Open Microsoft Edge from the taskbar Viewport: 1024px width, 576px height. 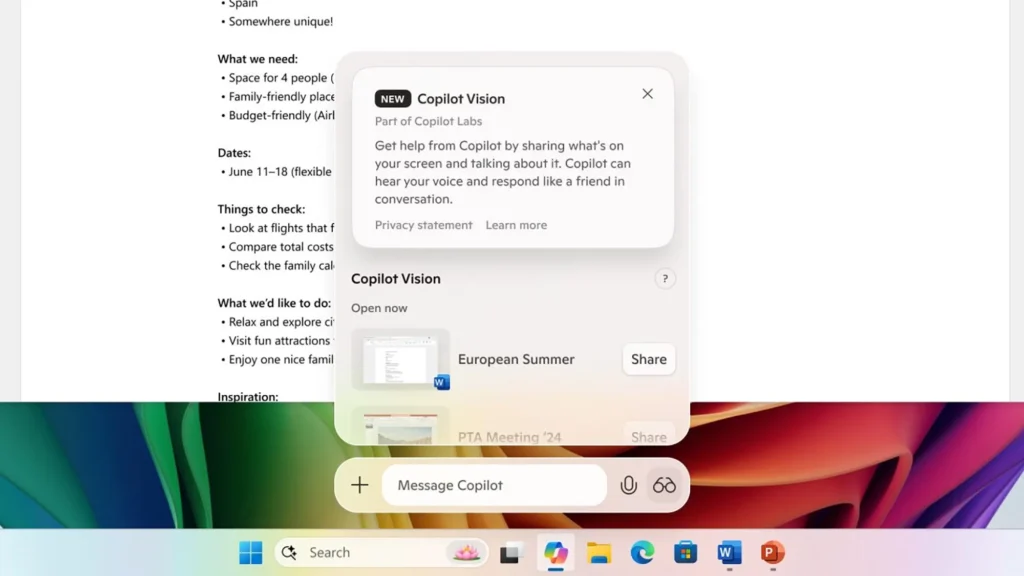tap(641, 552)
